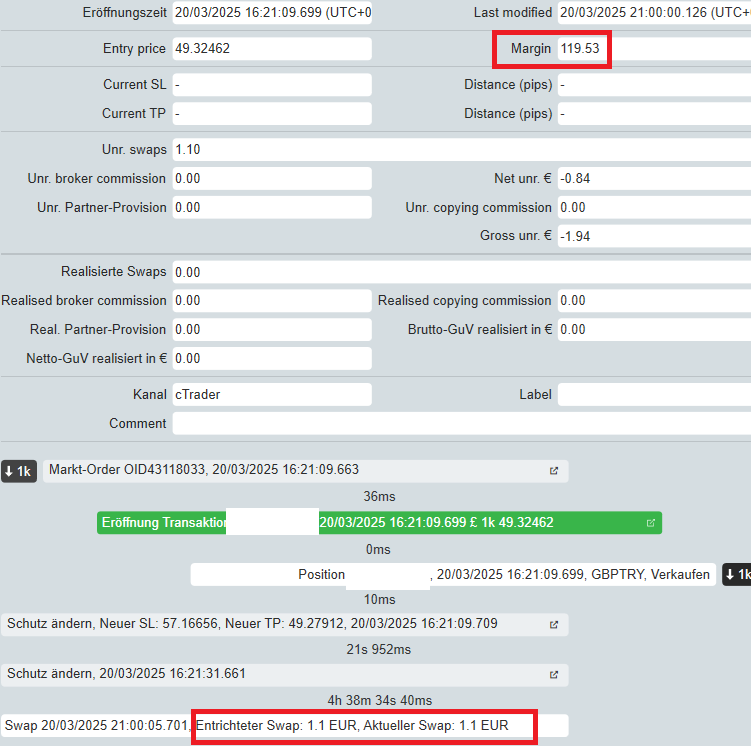Click the Current SL field
751x746 pixels.
point(272,85)
